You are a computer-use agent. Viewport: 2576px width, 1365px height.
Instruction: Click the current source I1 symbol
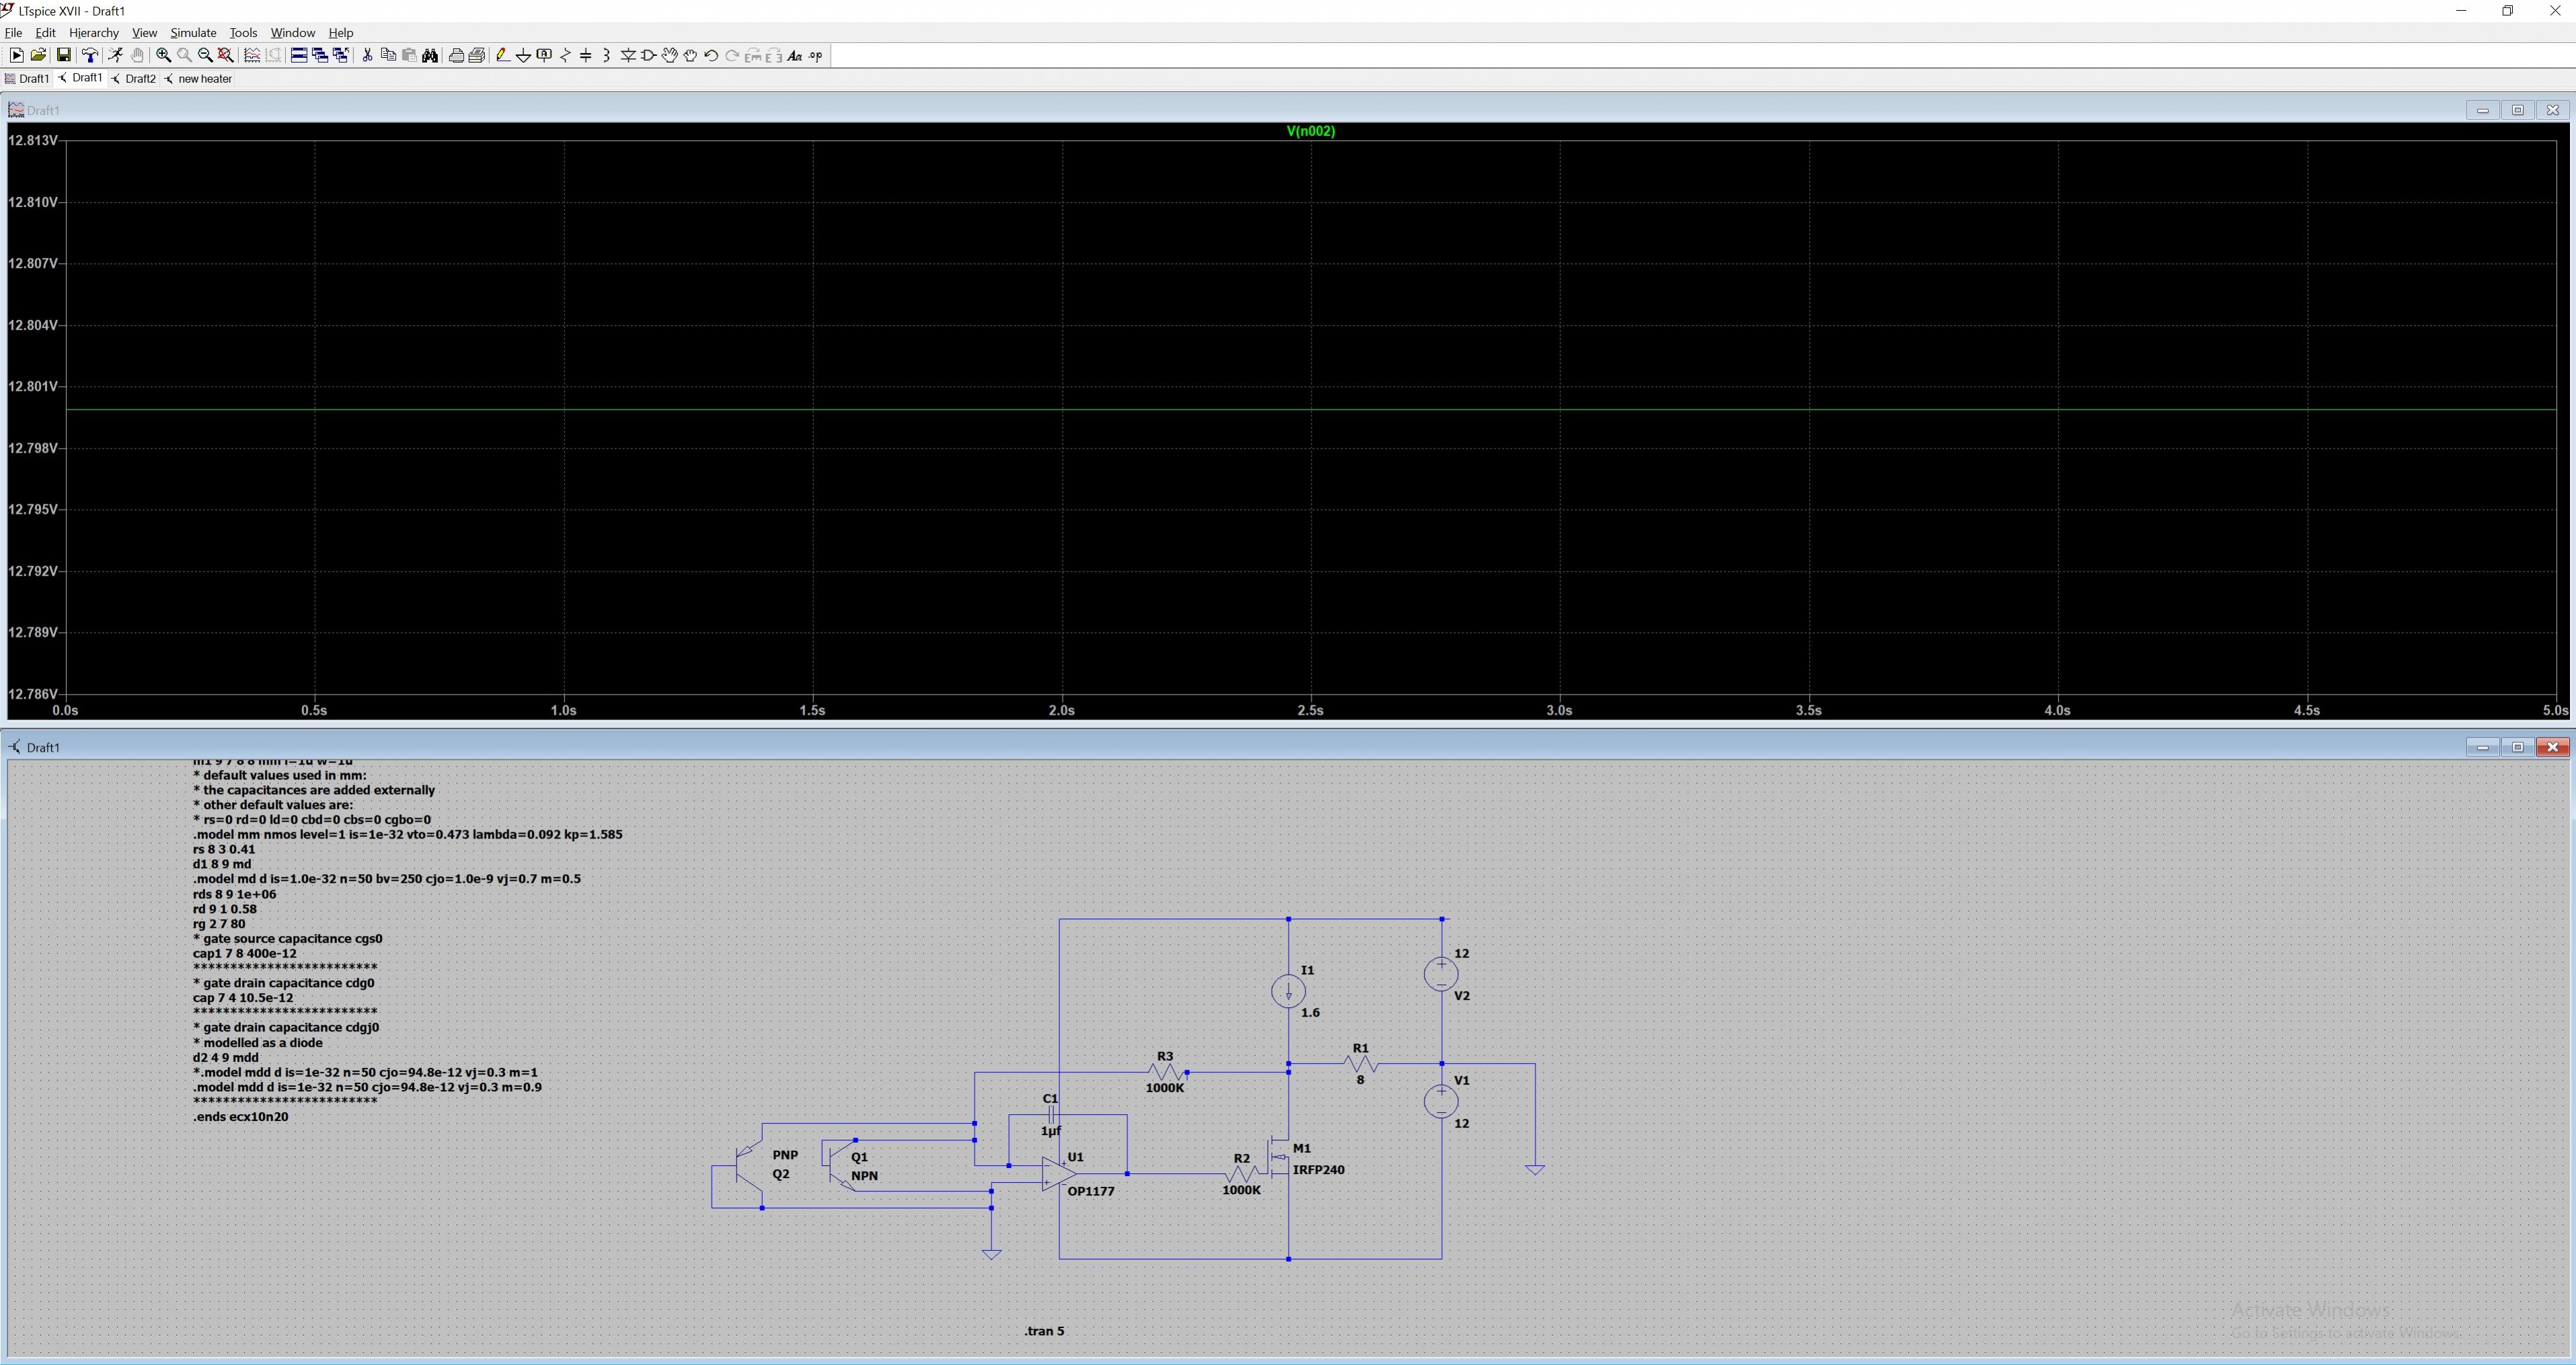[1288, 991]
